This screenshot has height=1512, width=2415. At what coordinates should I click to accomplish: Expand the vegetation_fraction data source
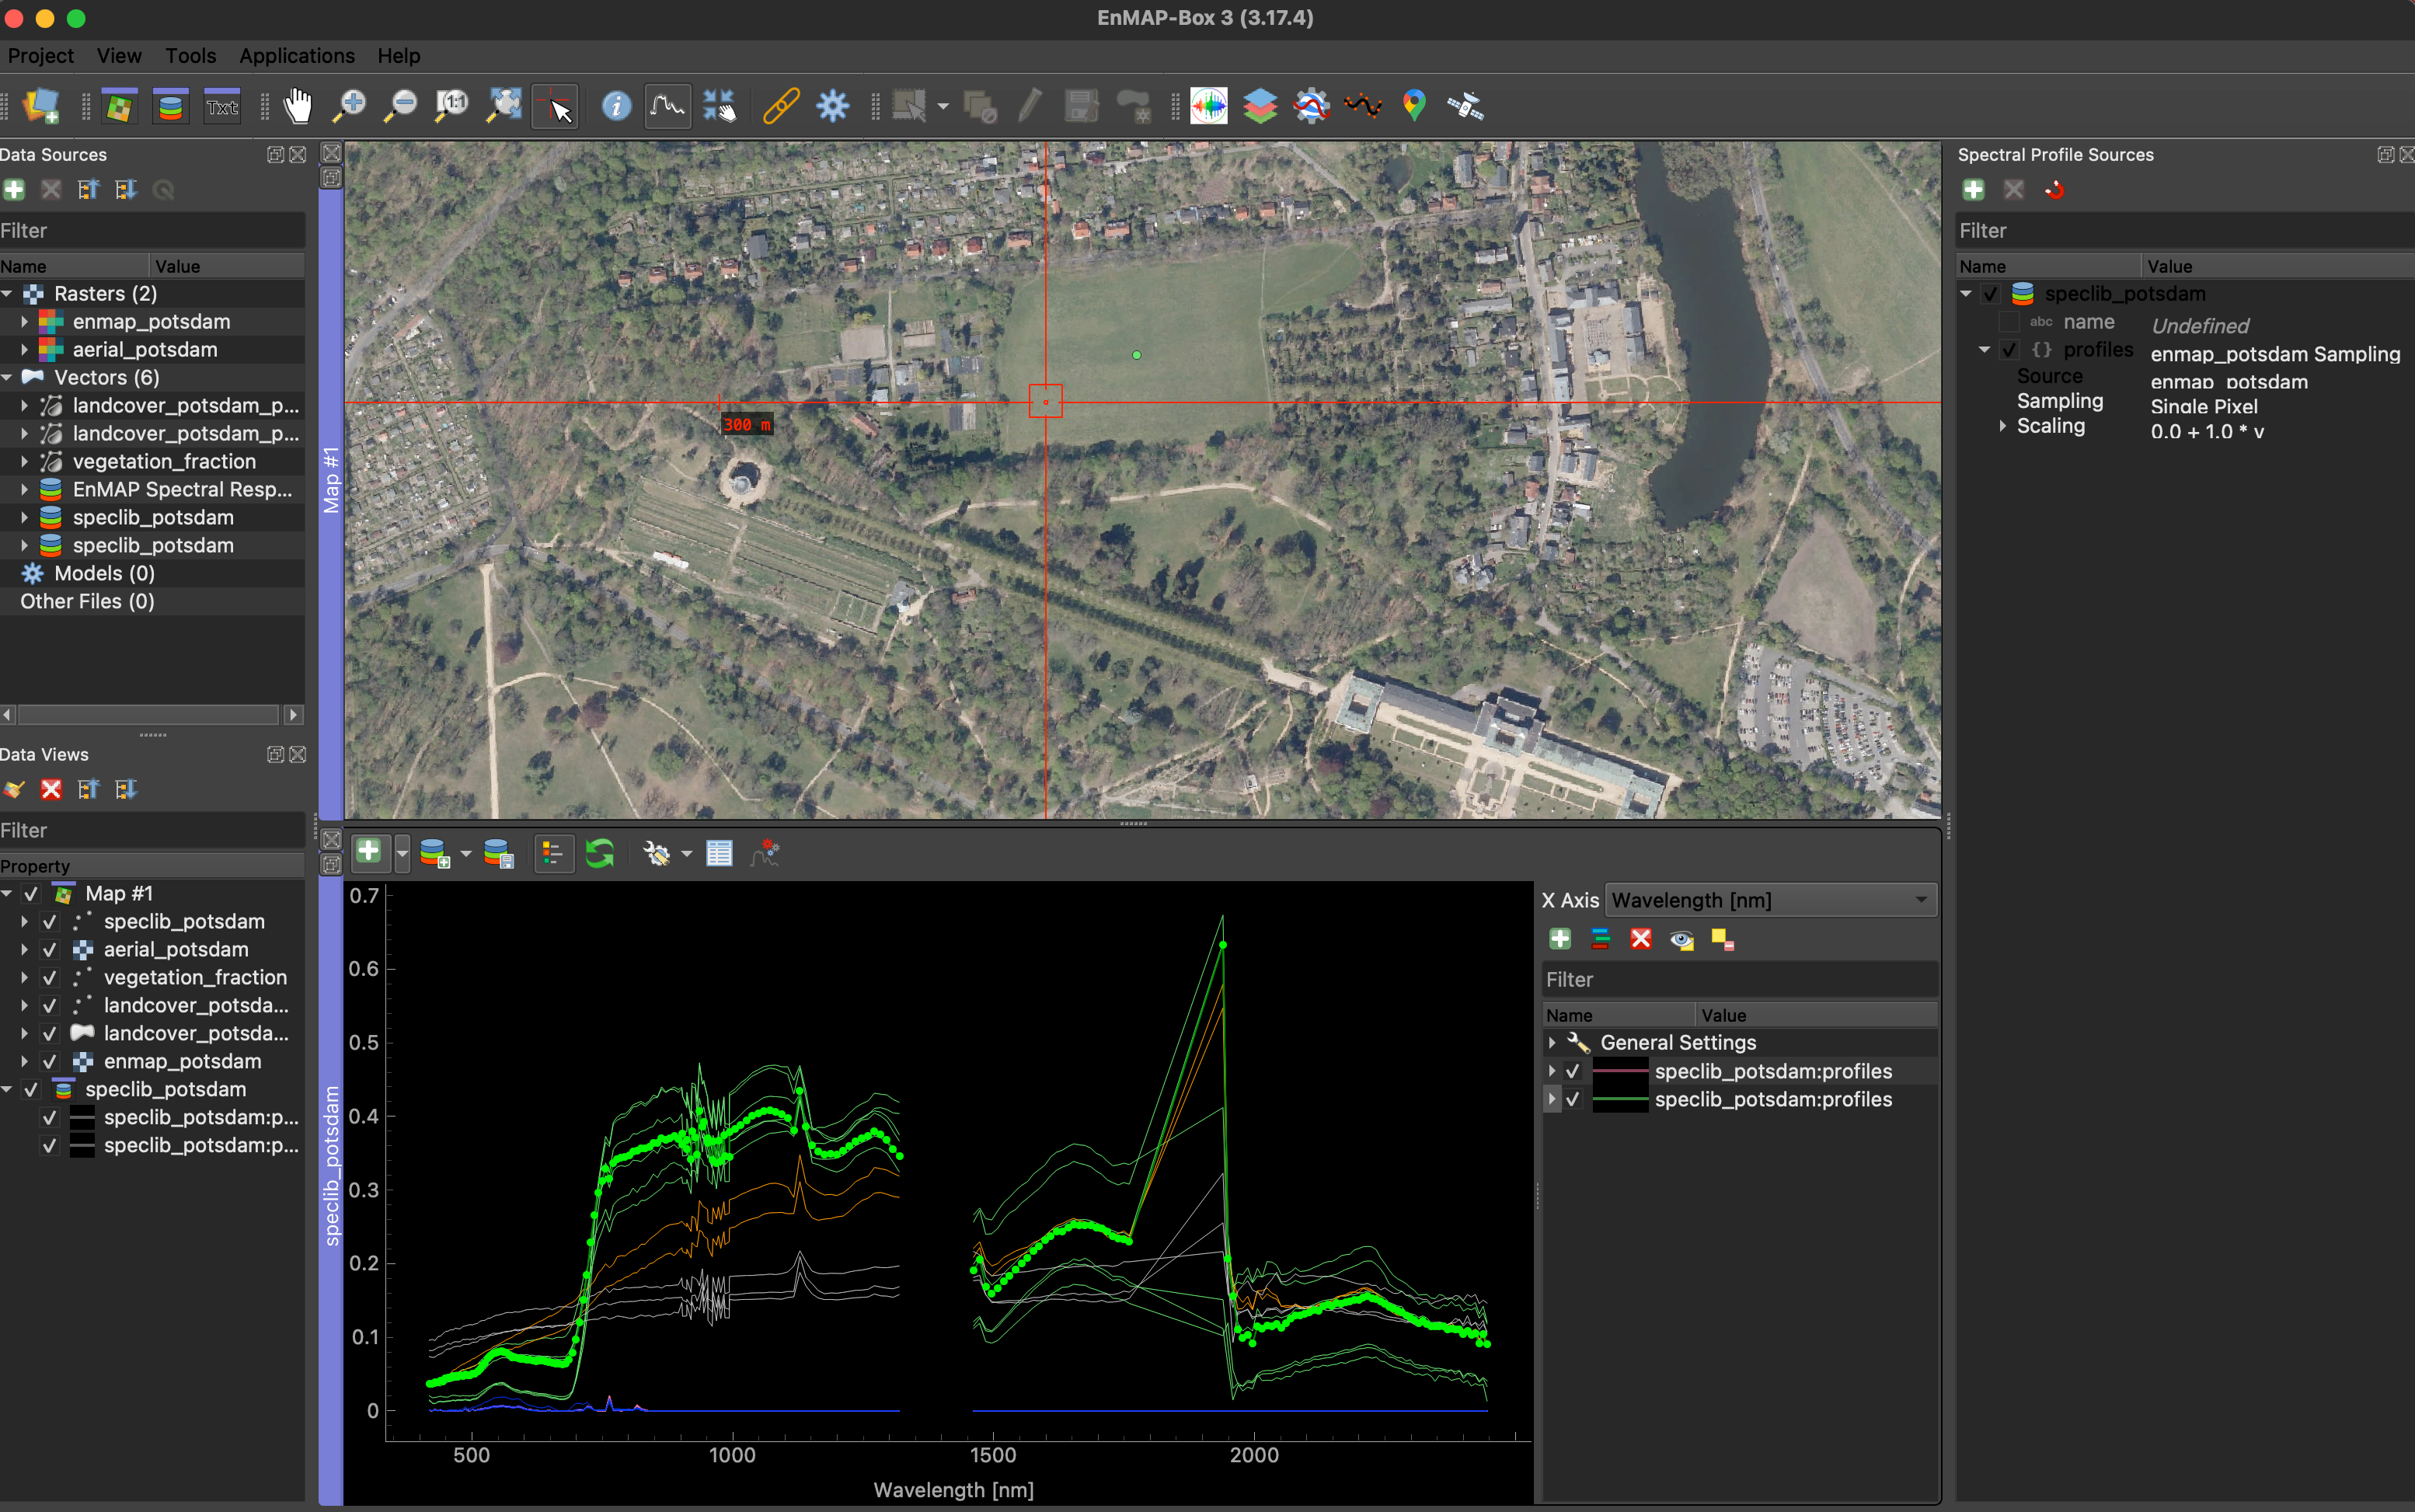click(x=24, y=461)
